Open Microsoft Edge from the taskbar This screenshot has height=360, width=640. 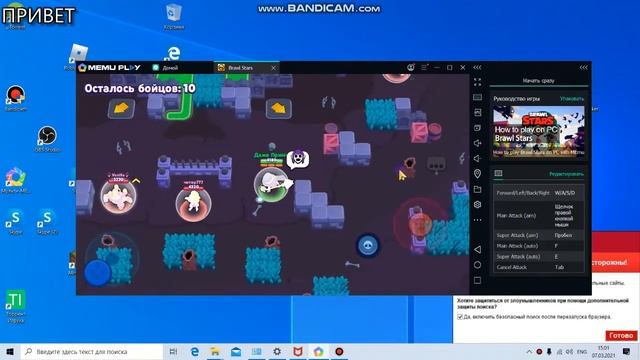coord(195,351)
